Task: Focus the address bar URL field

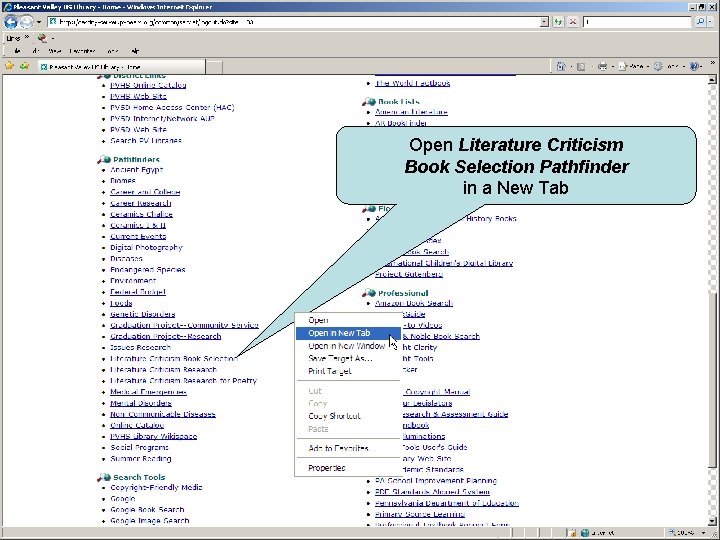Action: 294,22
